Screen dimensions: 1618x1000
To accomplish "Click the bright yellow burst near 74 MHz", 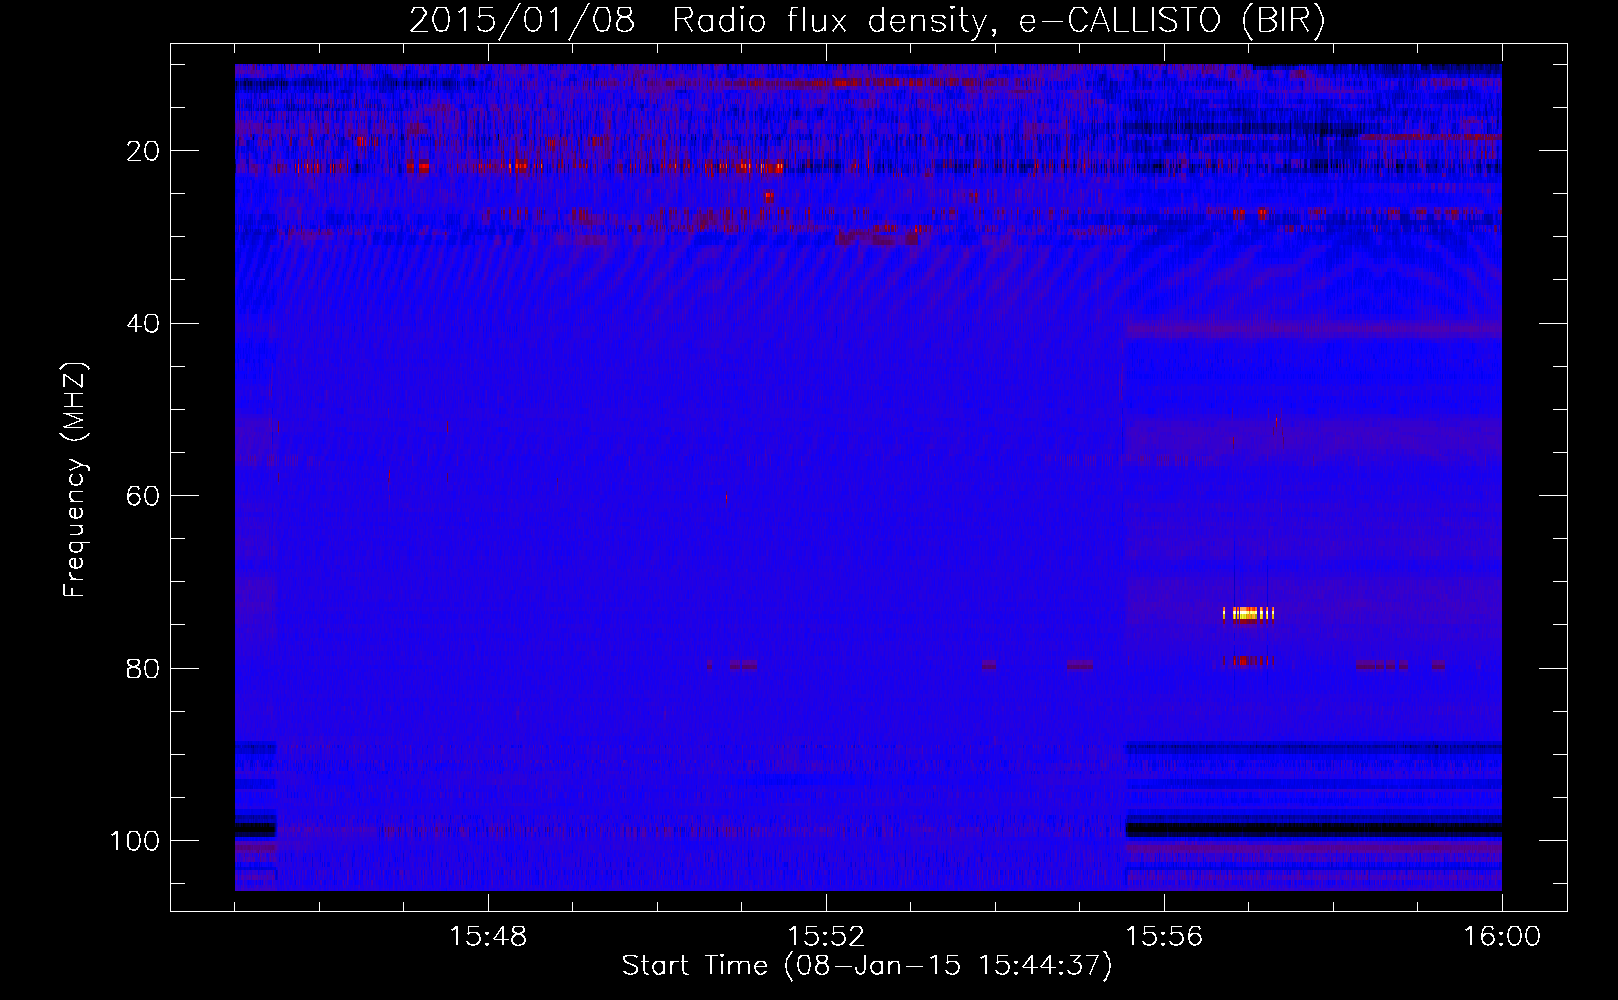I will (1249, 614).
